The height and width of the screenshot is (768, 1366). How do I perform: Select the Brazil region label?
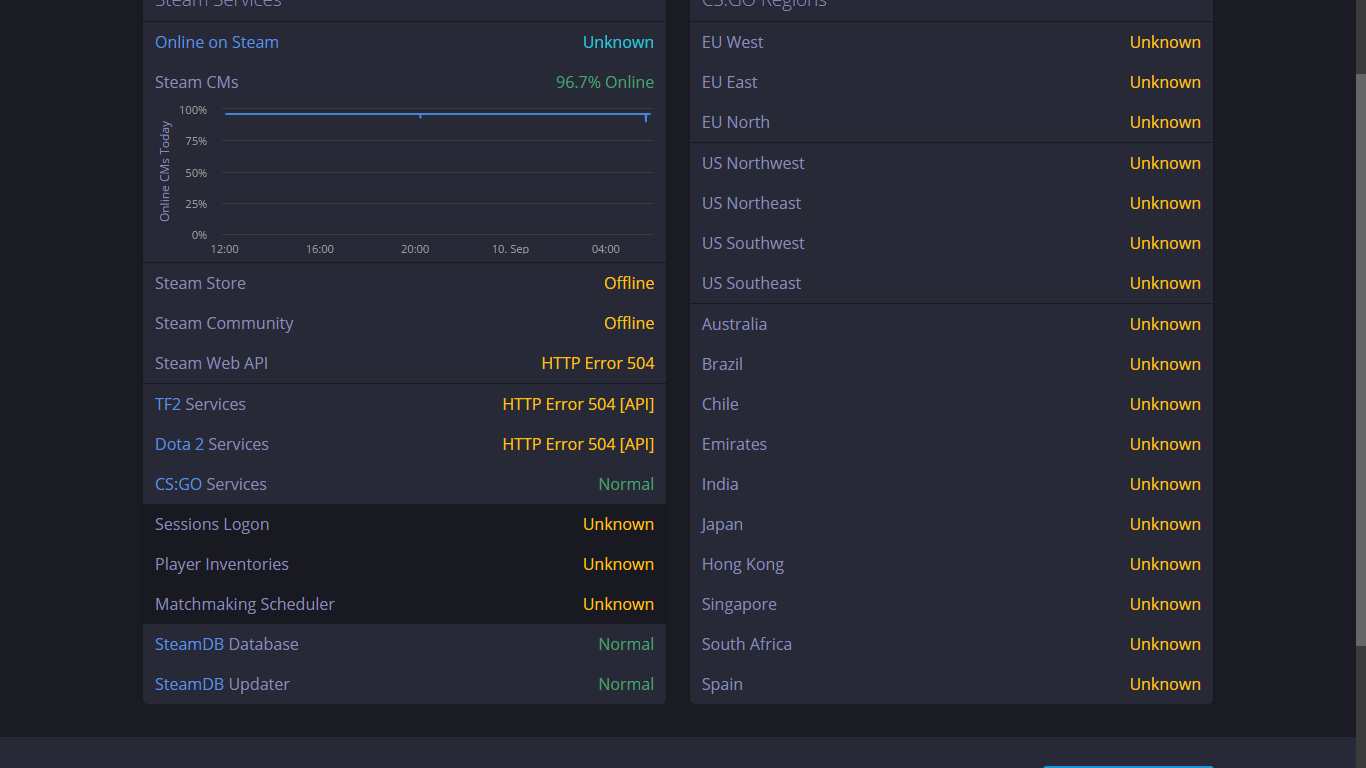(x=722, y=364)
